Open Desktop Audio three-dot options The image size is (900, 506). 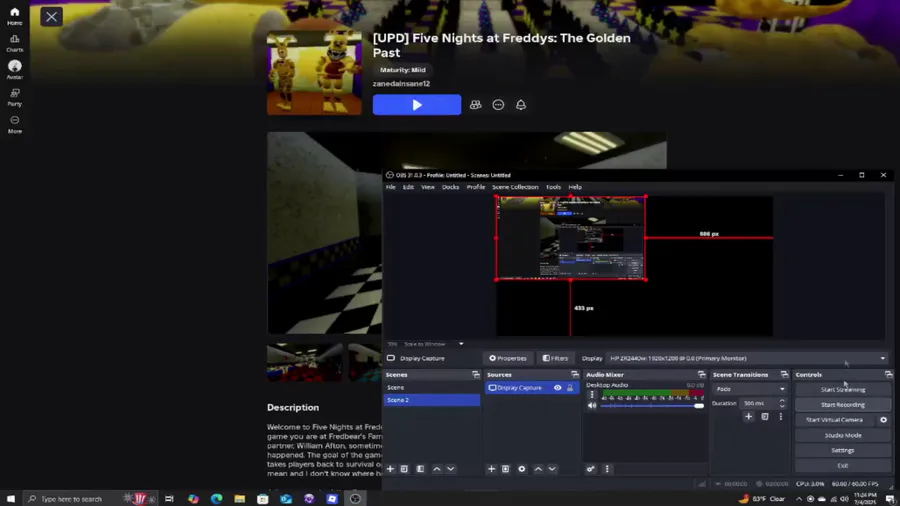(592, 395)
